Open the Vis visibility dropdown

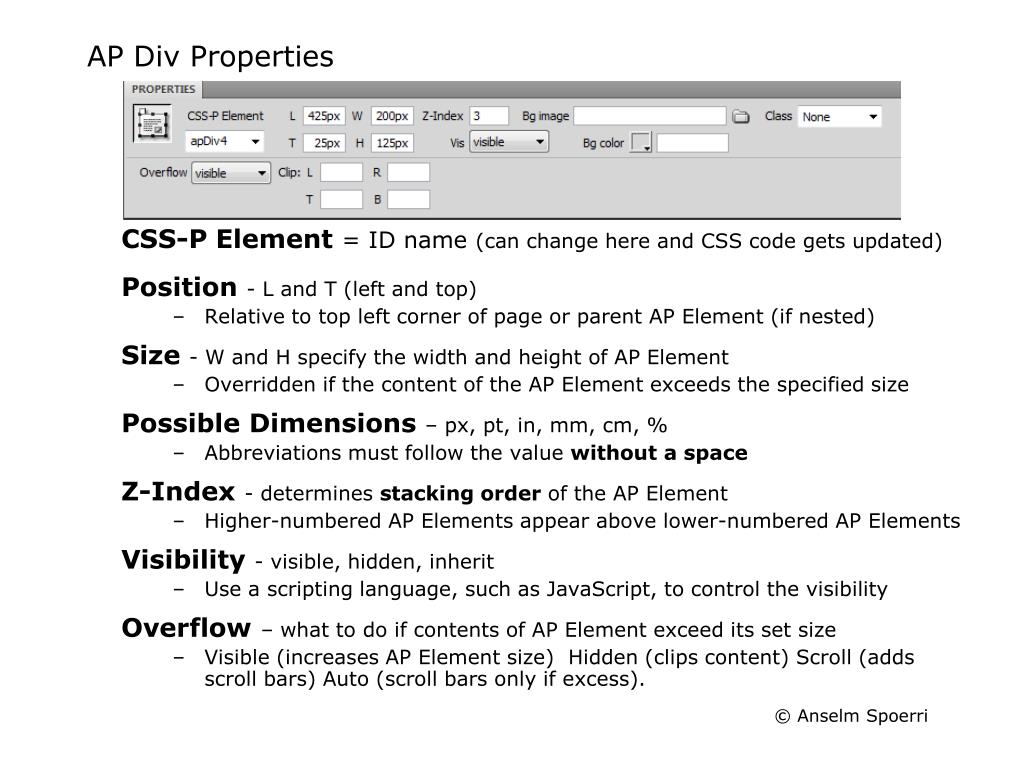[x=509, y=142]
